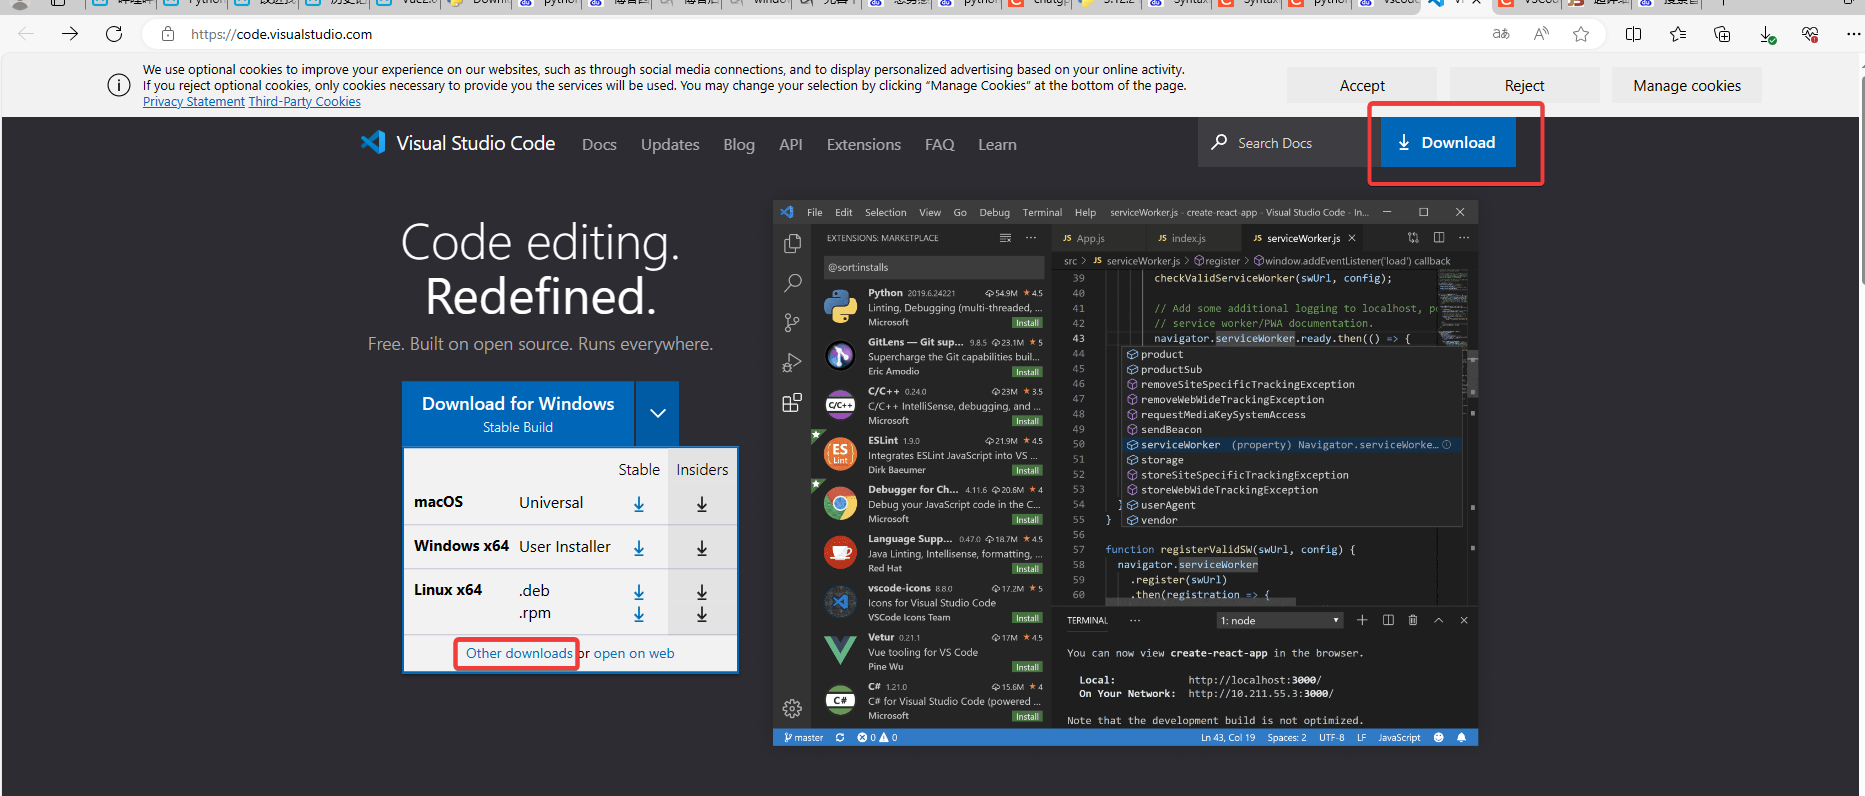Click the browser forward arrow

point(70,34)
